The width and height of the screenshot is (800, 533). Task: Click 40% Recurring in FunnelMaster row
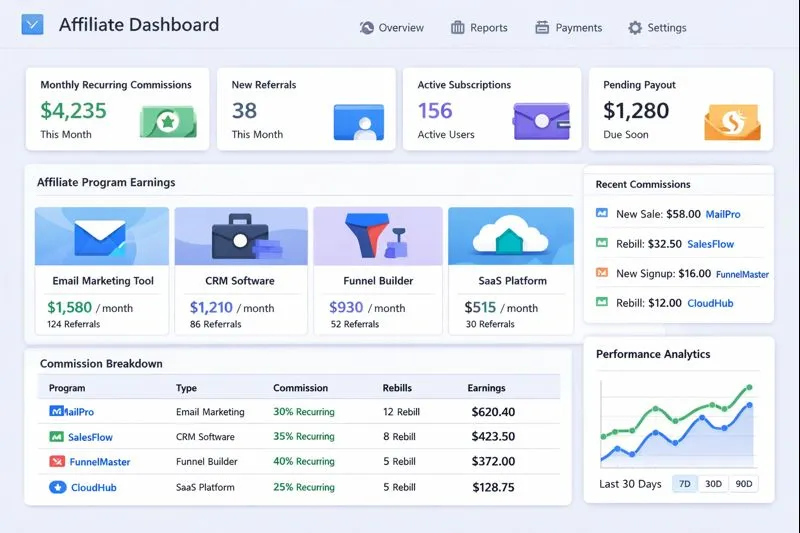(x=304, y=461)
